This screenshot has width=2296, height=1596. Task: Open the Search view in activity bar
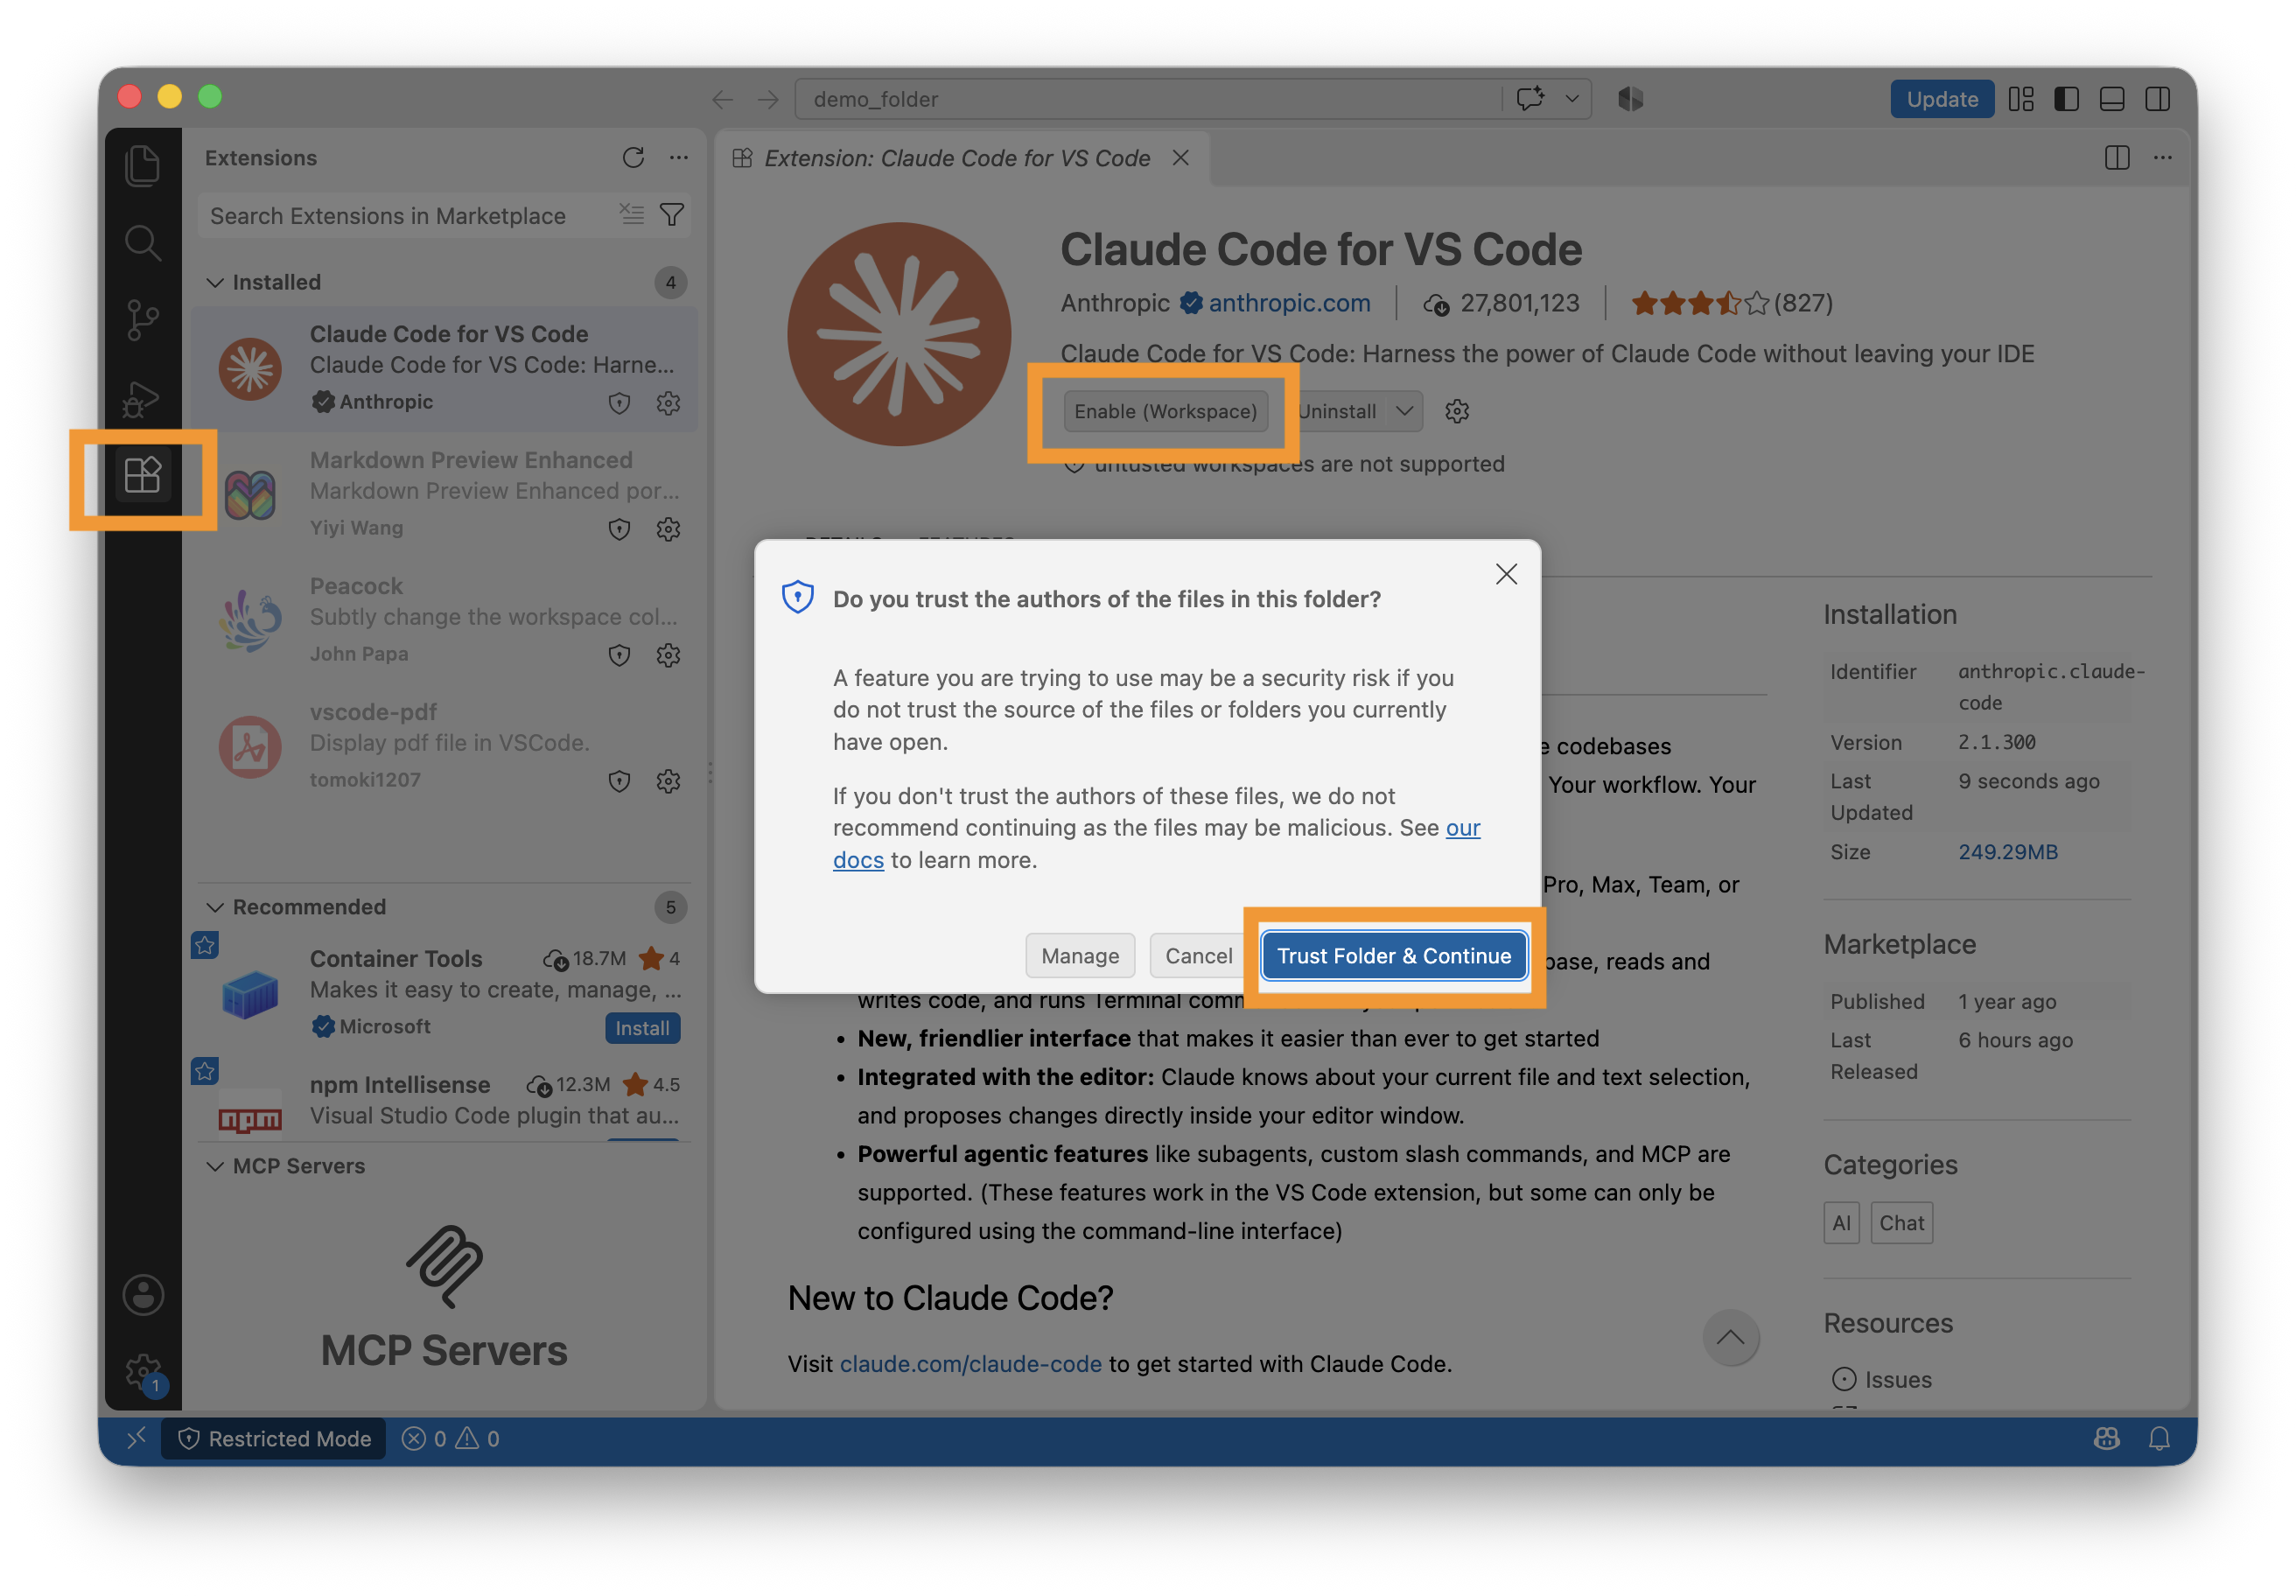(x=142, y=242)
